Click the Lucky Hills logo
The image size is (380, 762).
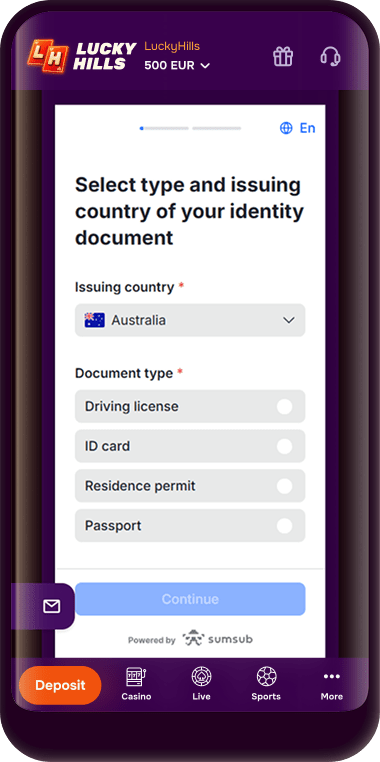click(81, 56)
